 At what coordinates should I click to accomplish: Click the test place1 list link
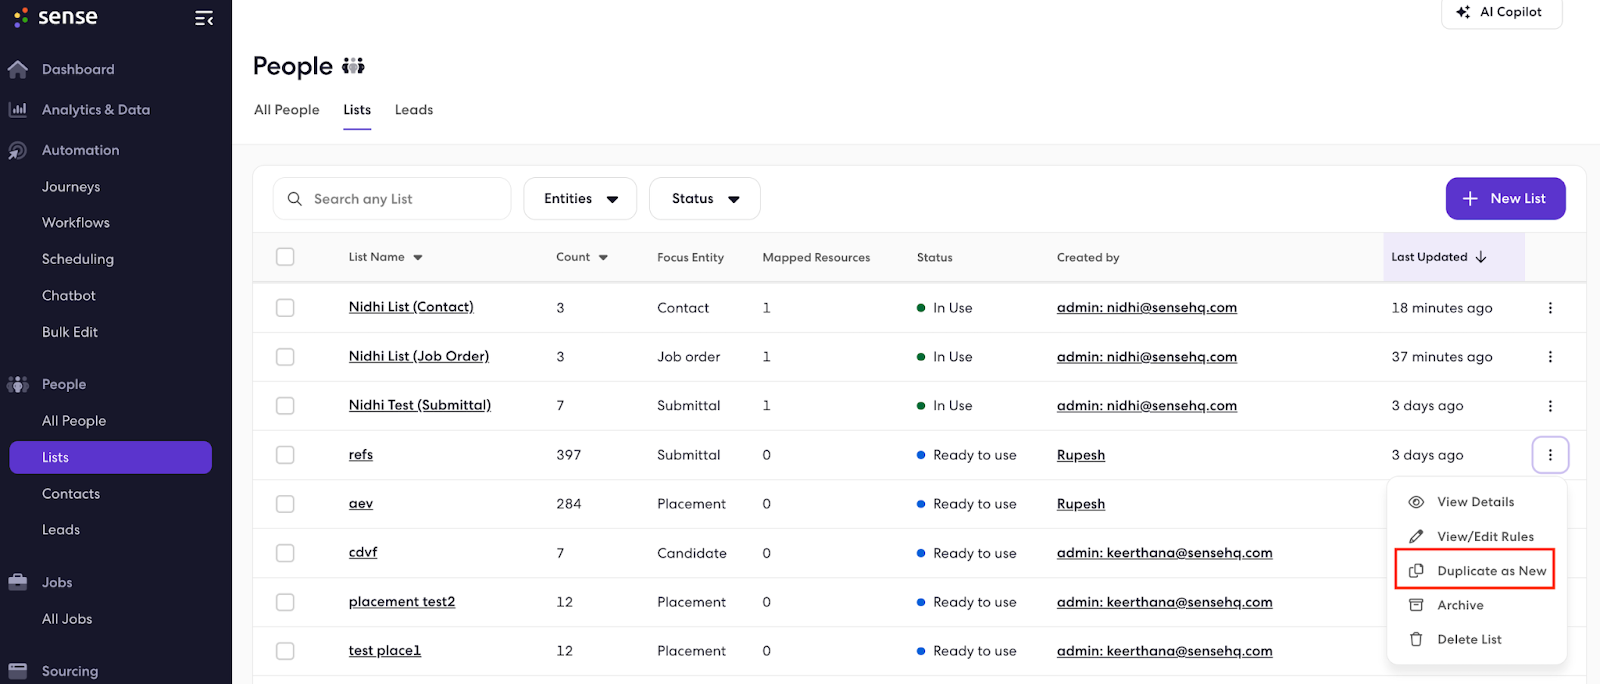(x=385, y=651)
